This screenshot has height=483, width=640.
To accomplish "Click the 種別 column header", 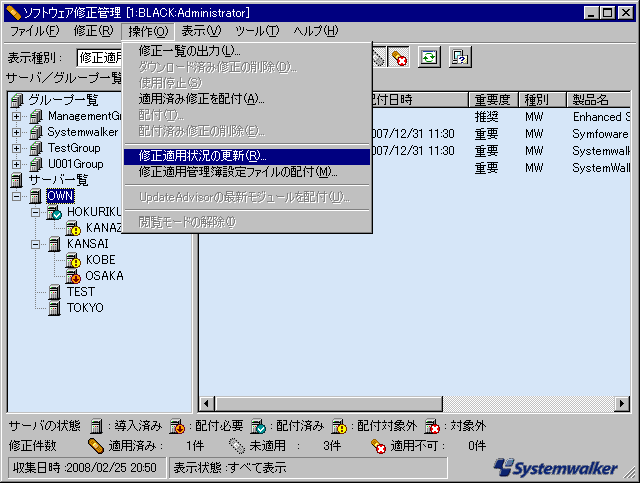I will point(542,100).
